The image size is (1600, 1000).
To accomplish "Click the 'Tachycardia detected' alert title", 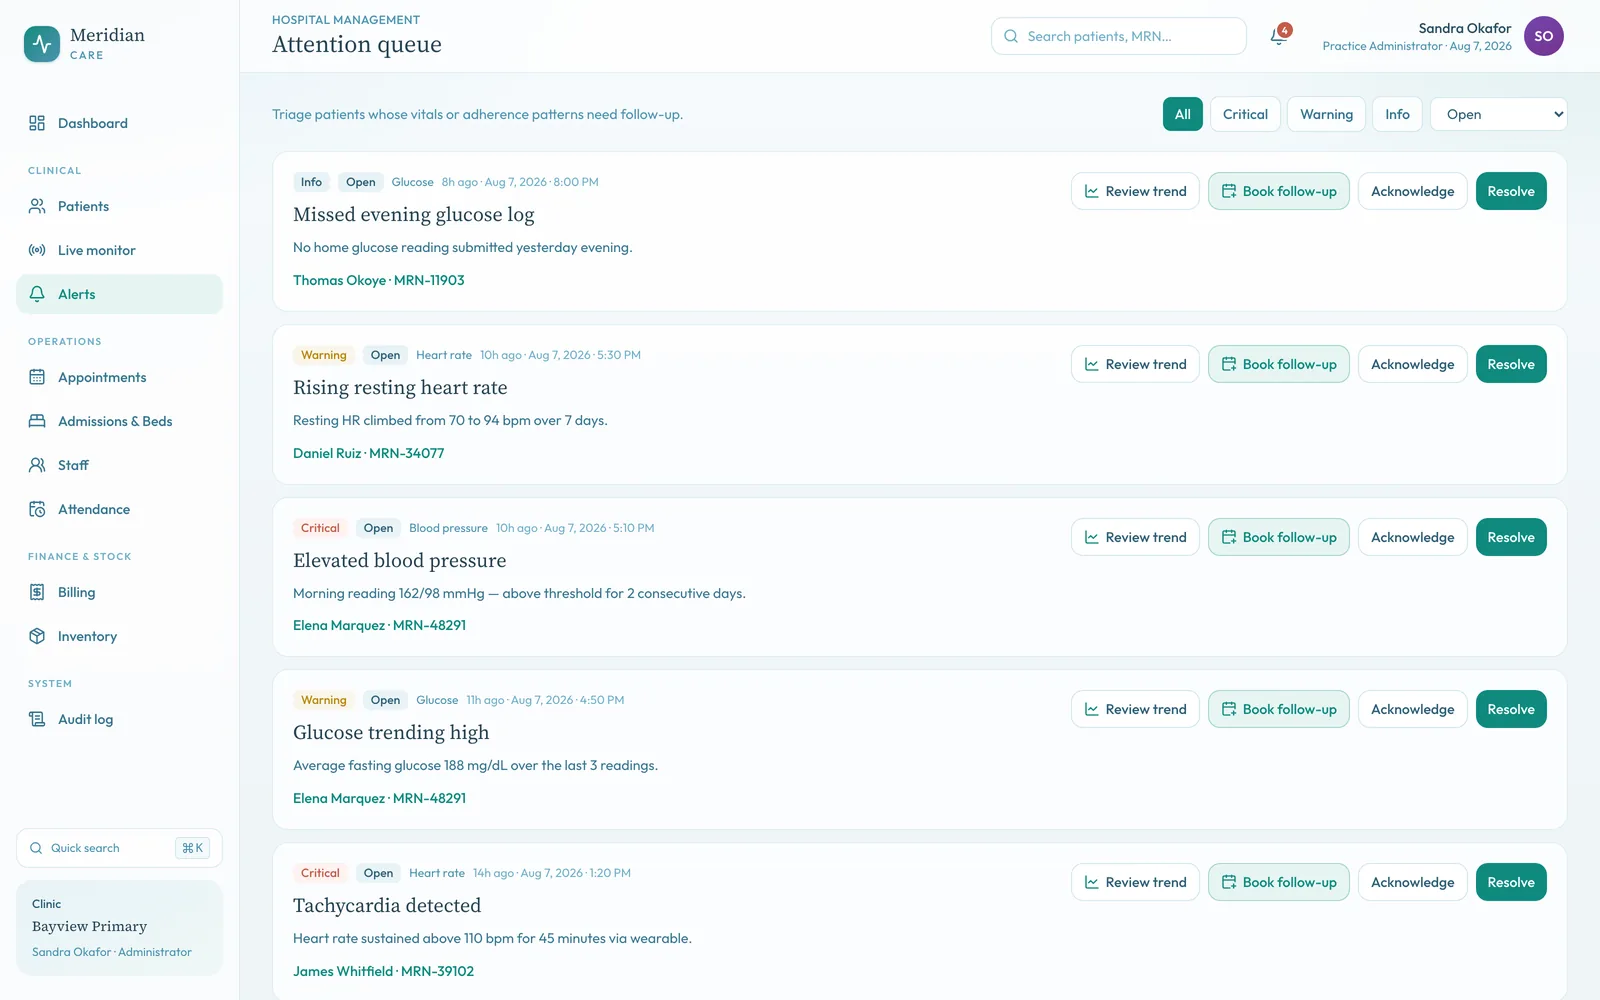I will pos(387,905).
